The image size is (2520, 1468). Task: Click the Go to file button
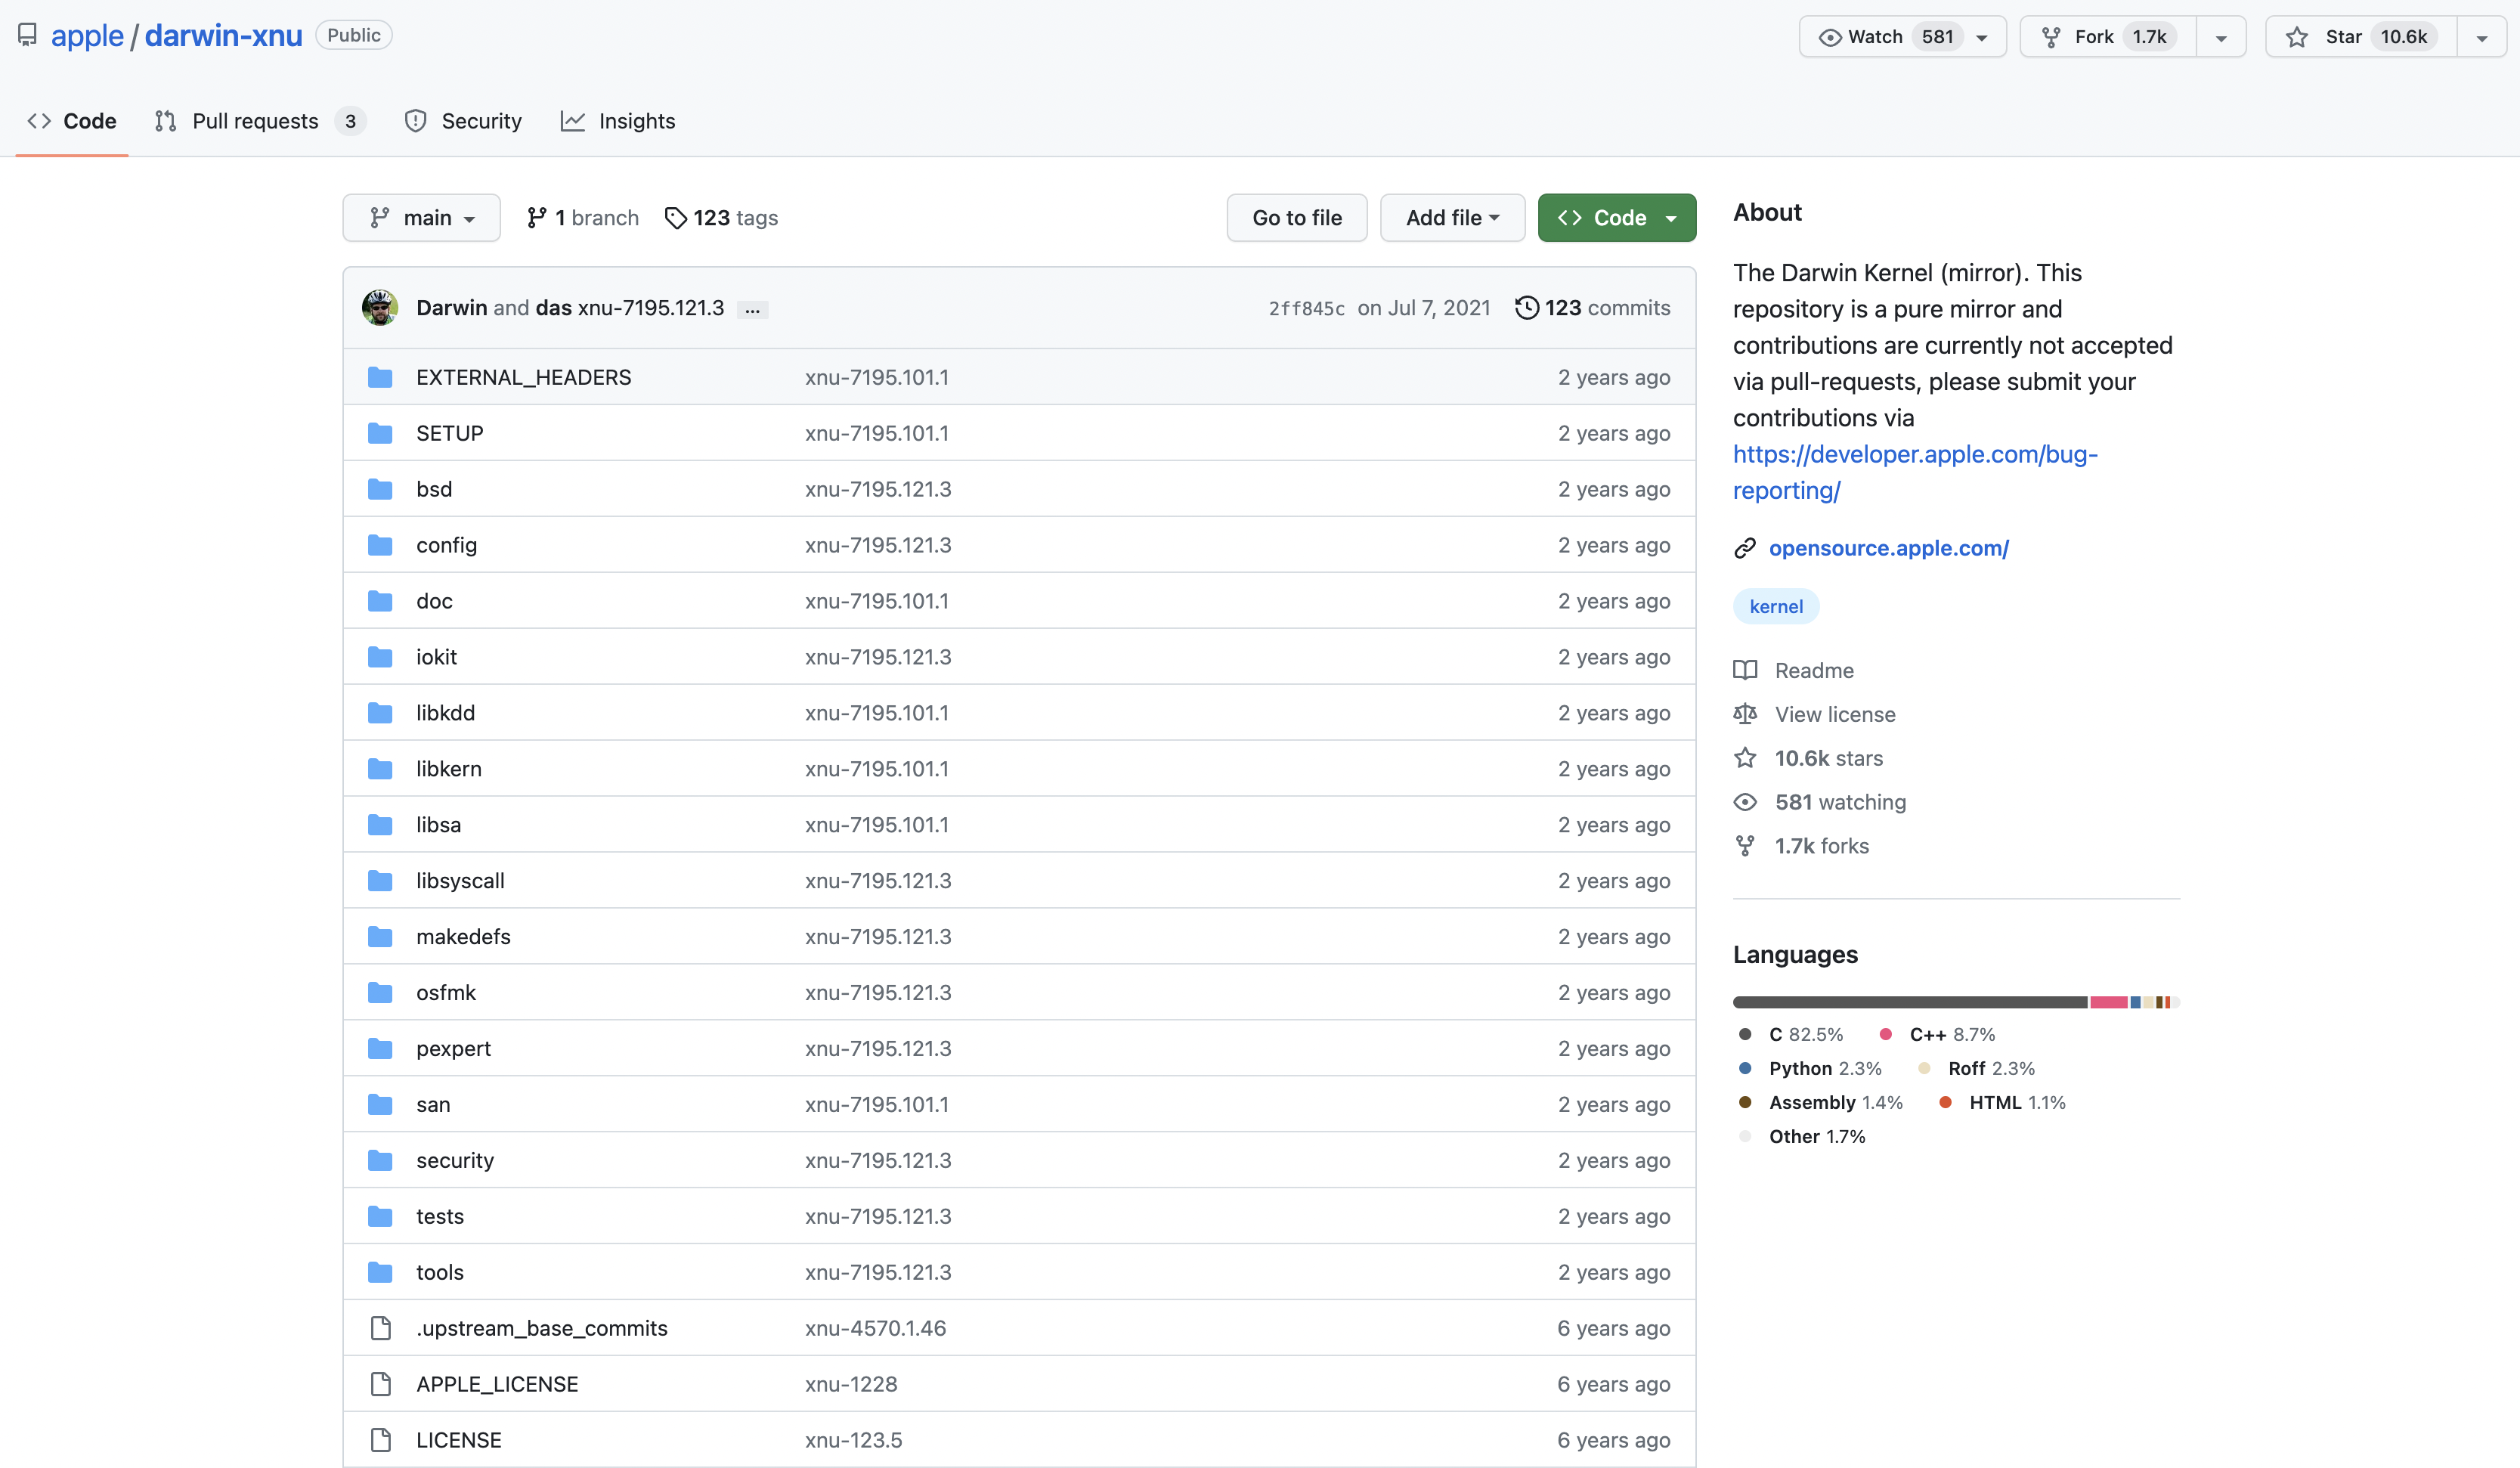point(1296,218)
